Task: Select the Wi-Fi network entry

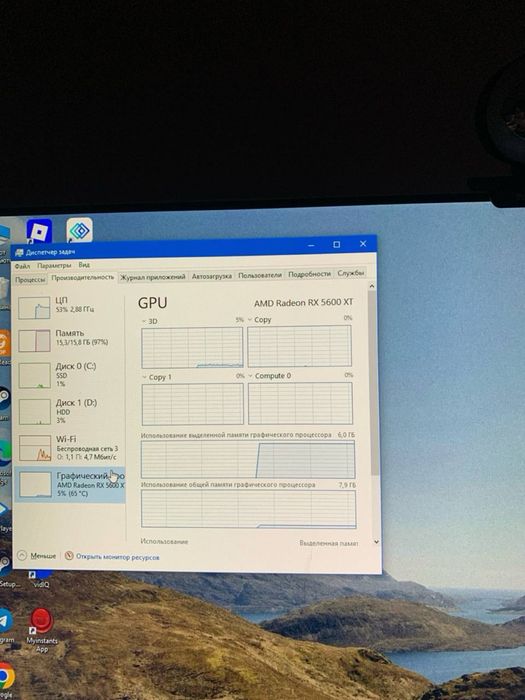Action: [69, 448]
